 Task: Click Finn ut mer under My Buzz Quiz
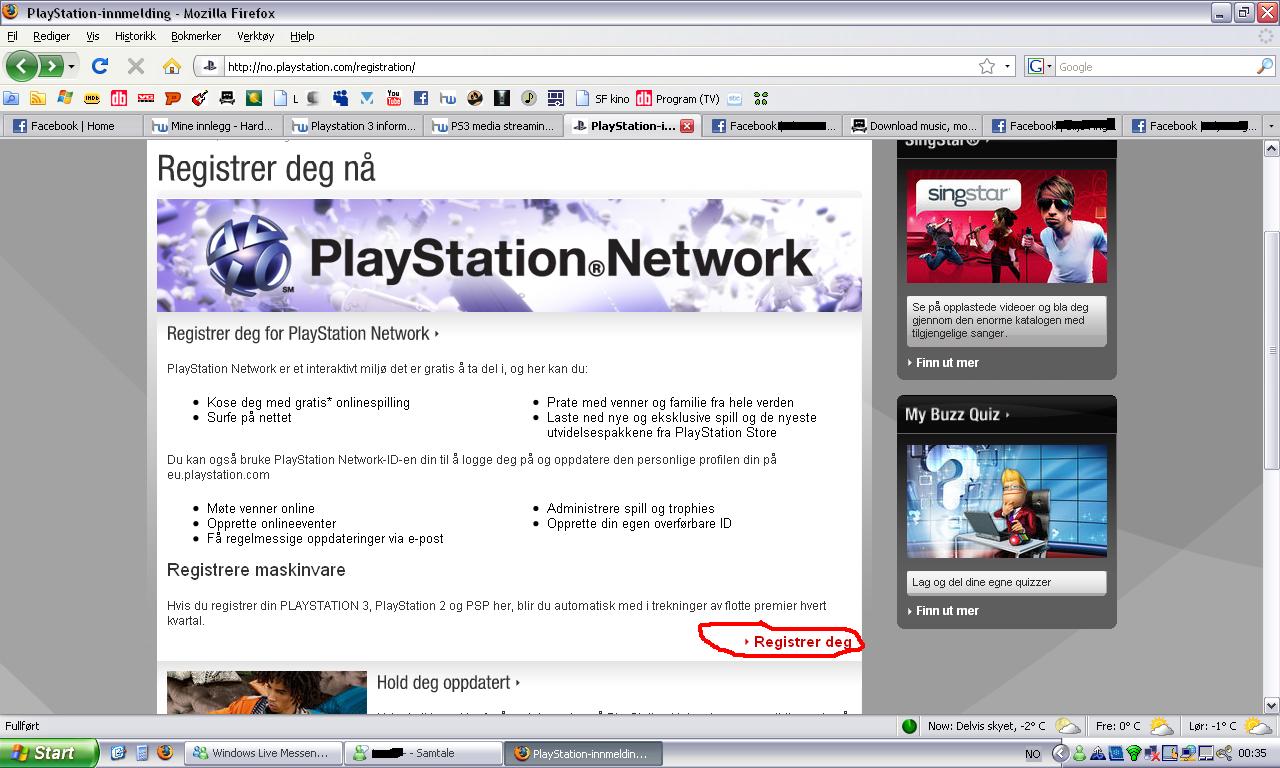[947, 611]
